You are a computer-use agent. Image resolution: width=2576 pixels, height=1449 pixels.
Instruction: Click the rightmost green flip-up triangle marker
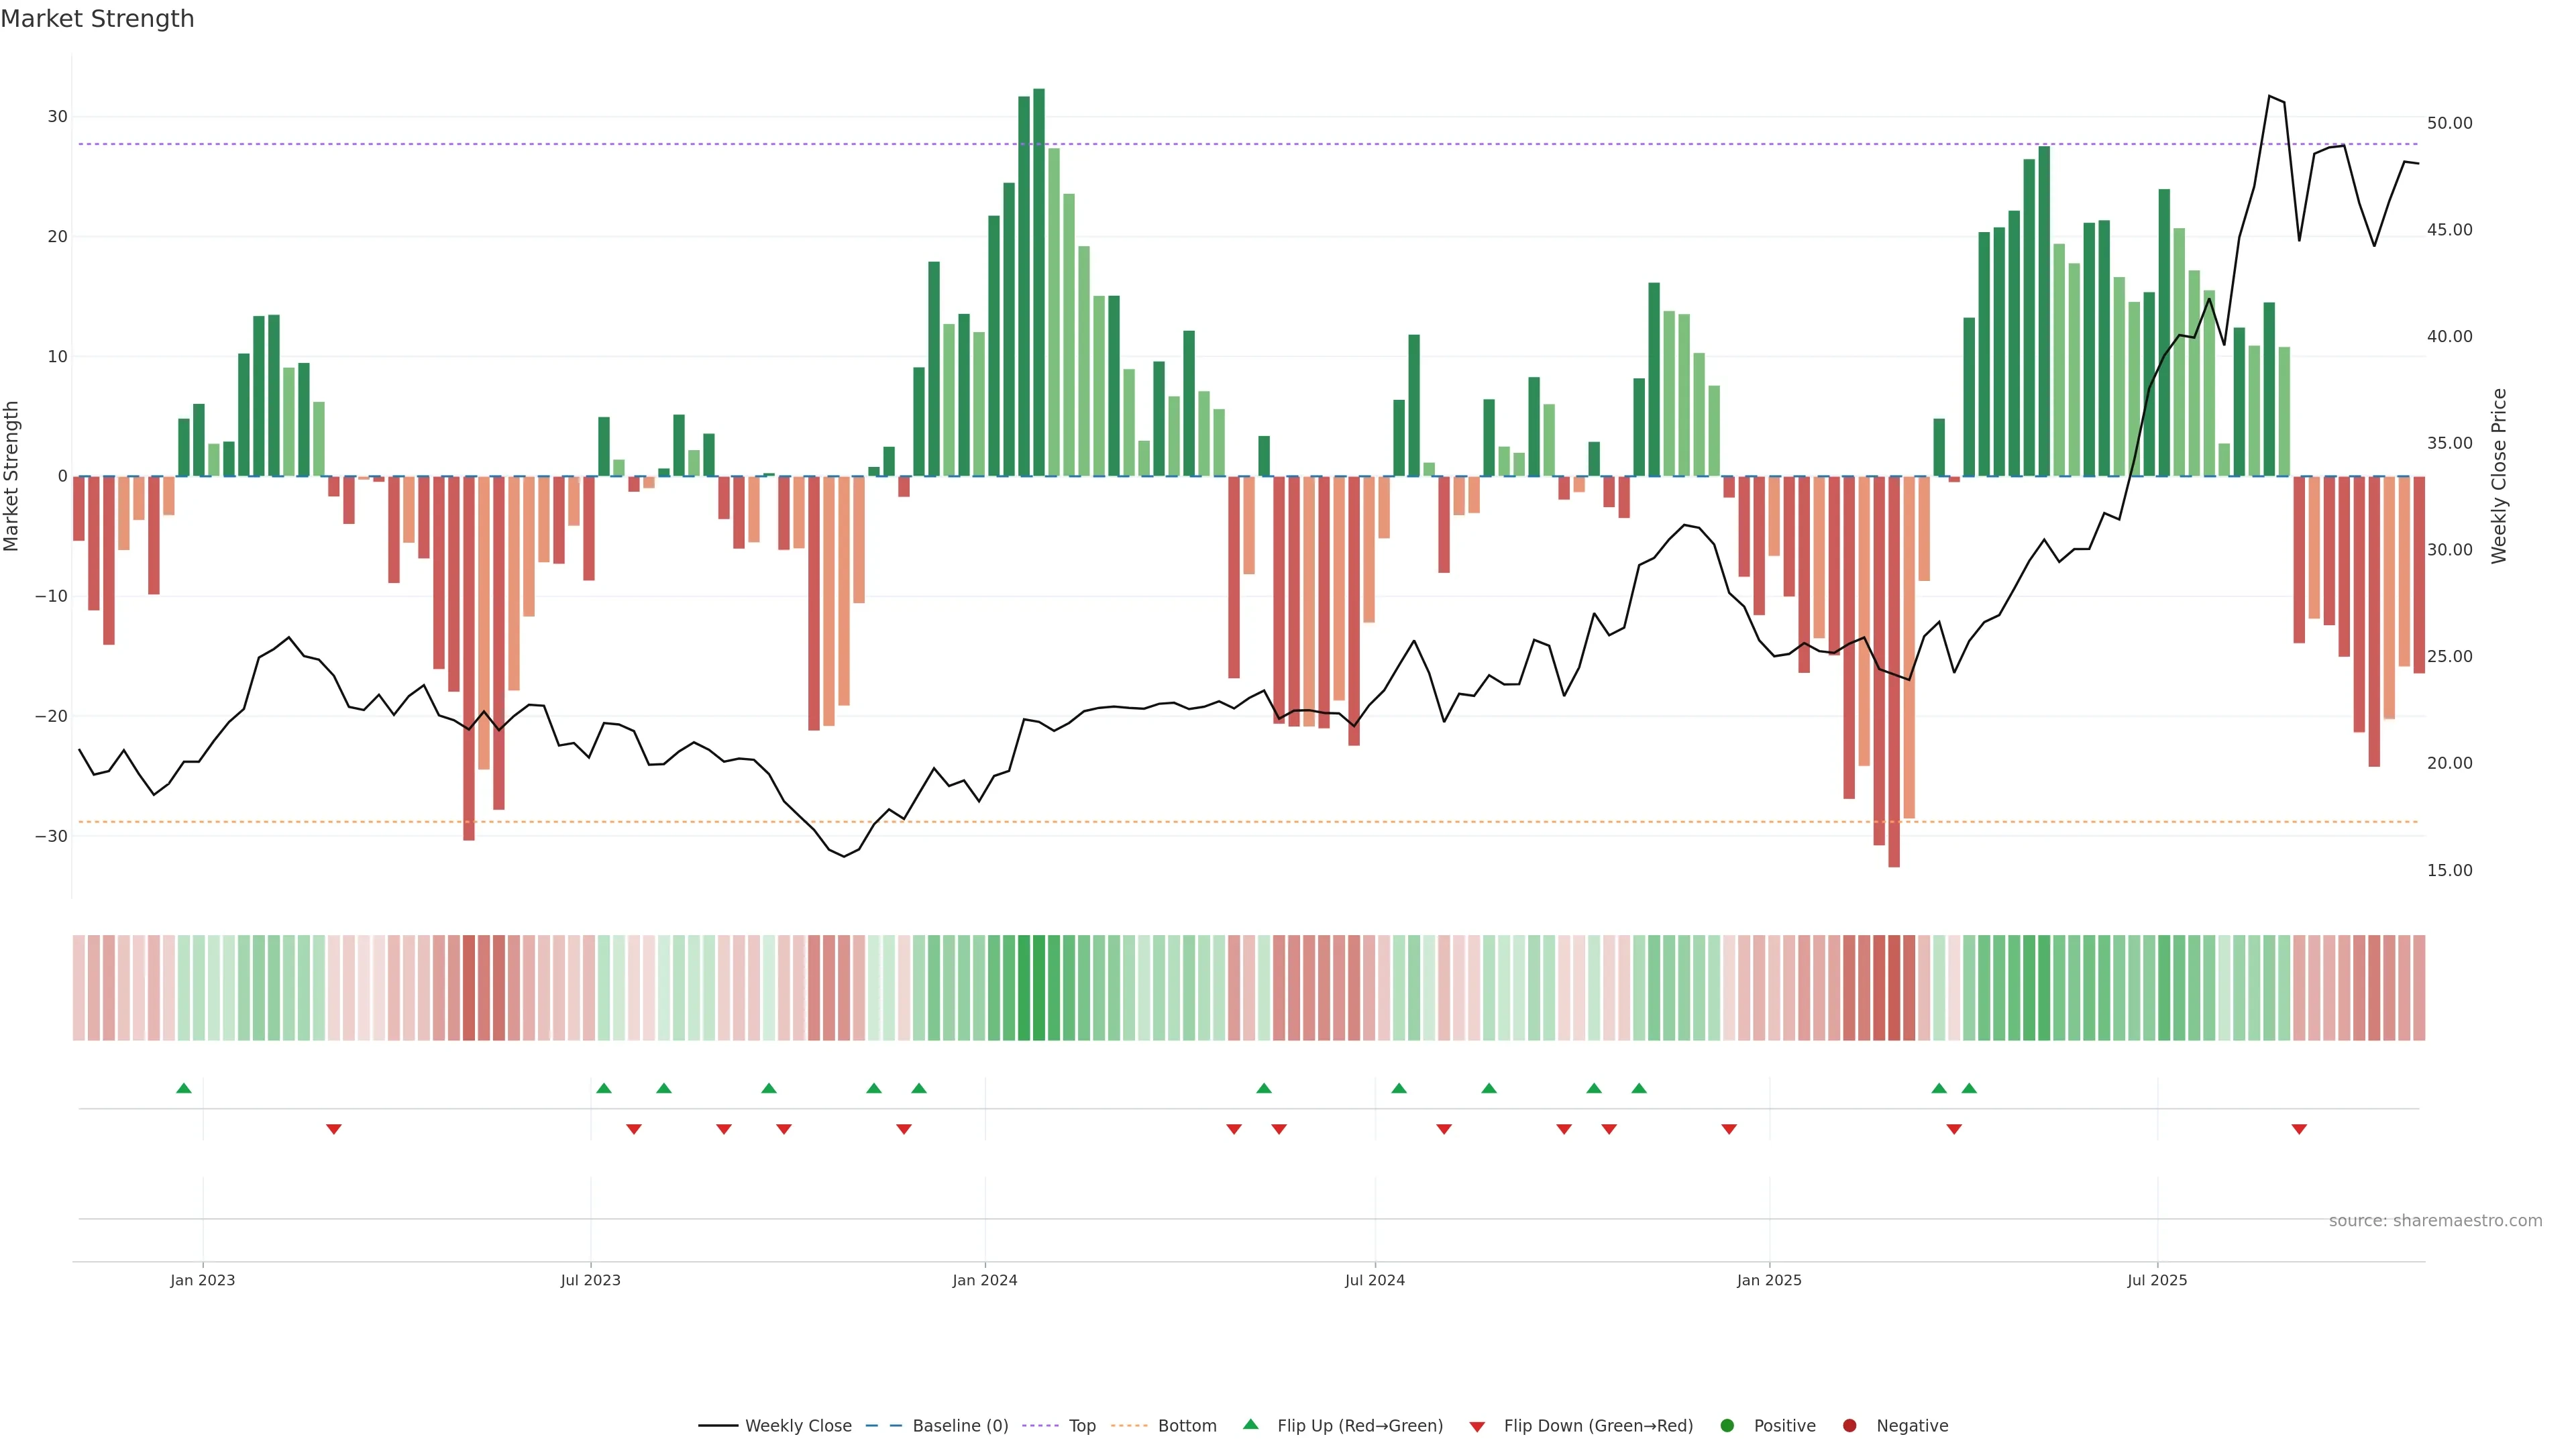[x=1969, y=1088]
